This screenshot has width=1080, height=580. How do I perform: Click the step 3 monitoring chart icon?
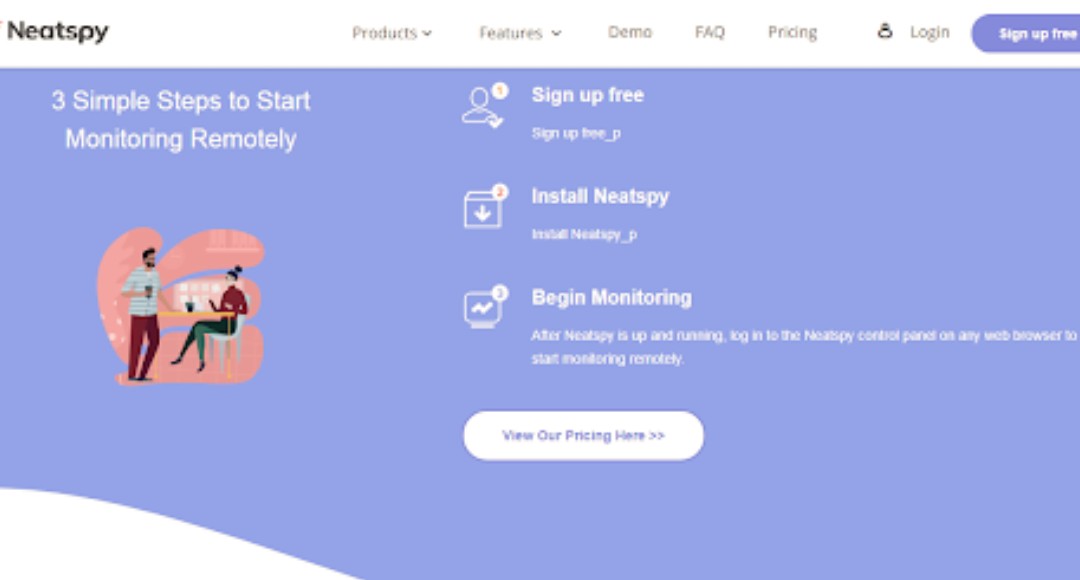click(x=481, y=310)
